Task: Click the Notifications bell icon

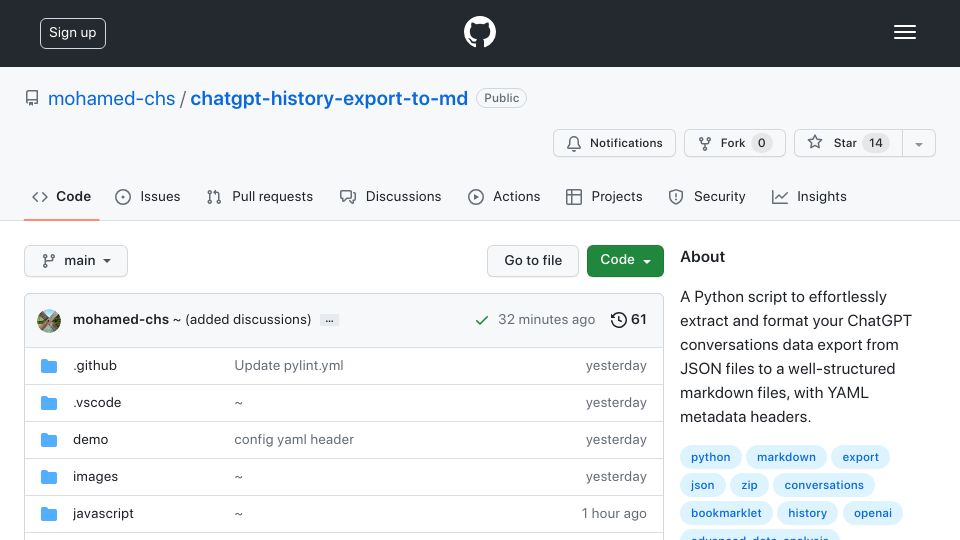Action: coord(574,143)
